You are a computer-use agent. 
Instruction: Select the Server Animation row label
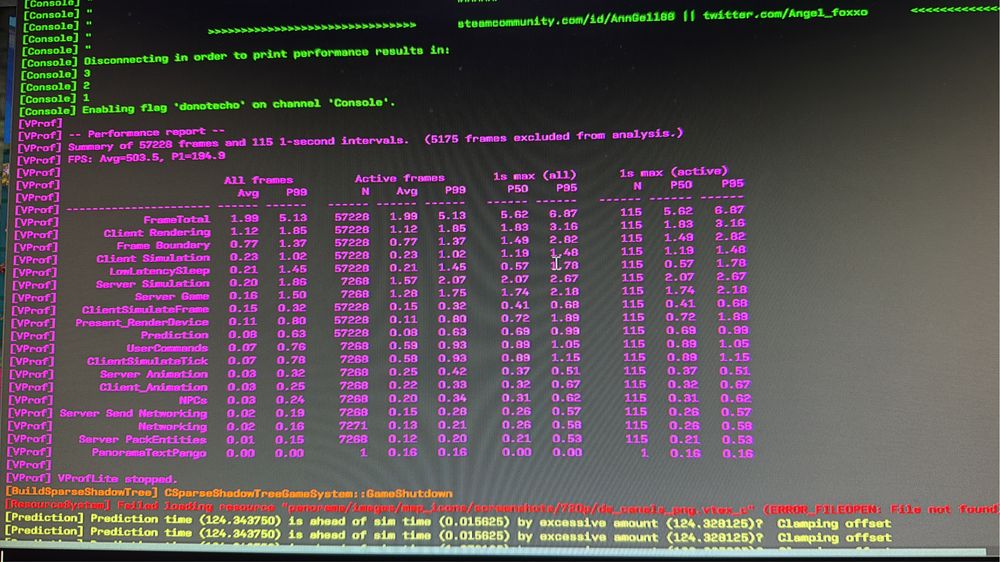[x=154, y=374]
